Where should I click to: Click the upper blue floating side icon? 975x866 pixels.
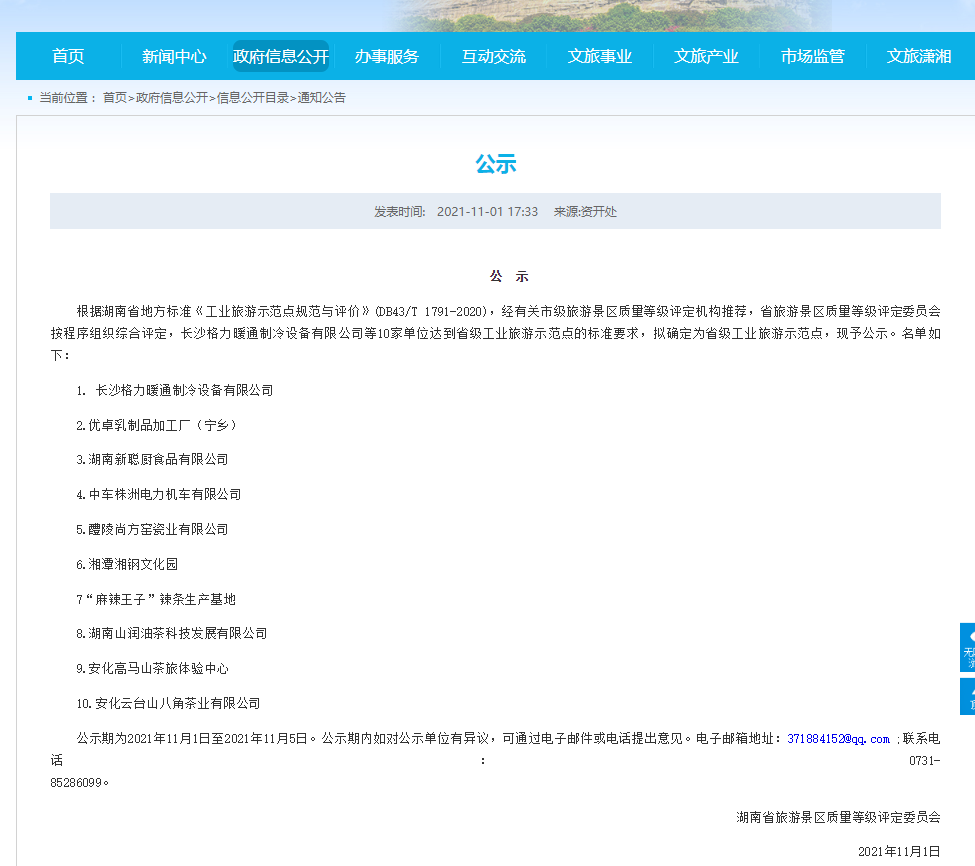968,647
